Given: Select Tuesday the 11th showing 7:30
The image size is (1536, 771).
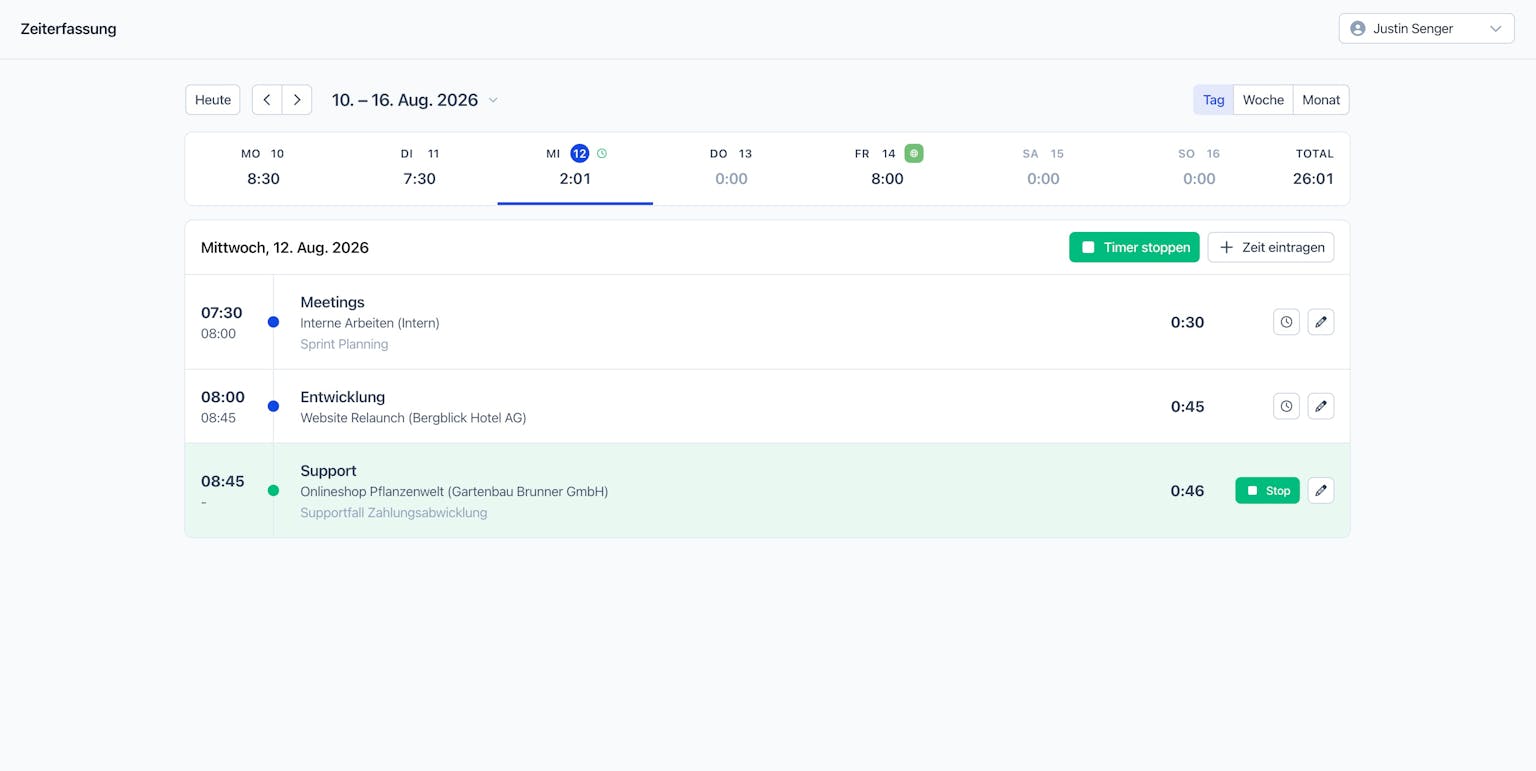Looking at the screenshot, I should [419, 167].
